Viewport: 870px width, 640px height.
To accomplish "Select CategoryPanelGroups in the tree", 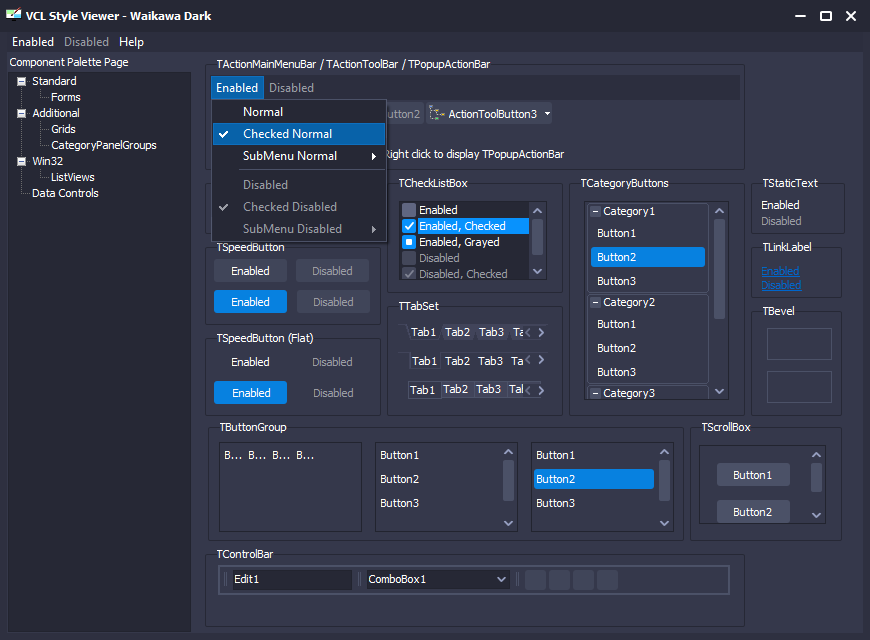I will (104, 145).
